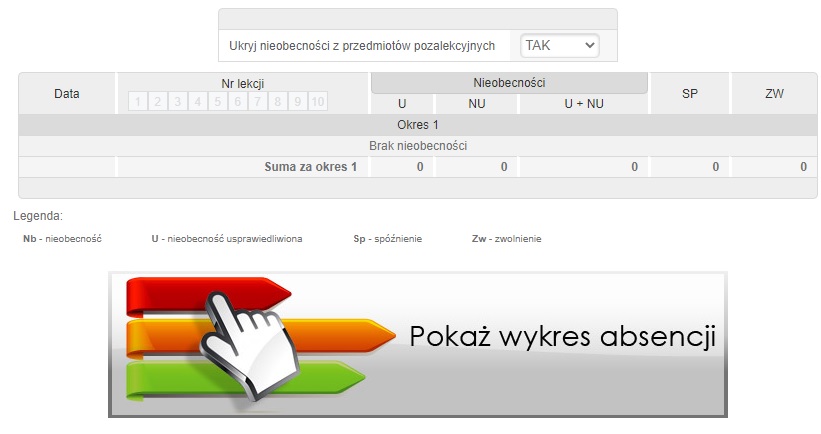Click the Data column header
Viewport: 821px width, 434px height.
point(66,94)
